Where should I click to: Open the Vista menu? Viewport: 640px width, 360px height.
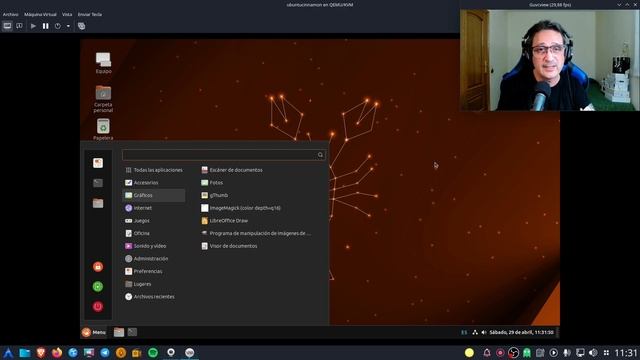[67, 14]
